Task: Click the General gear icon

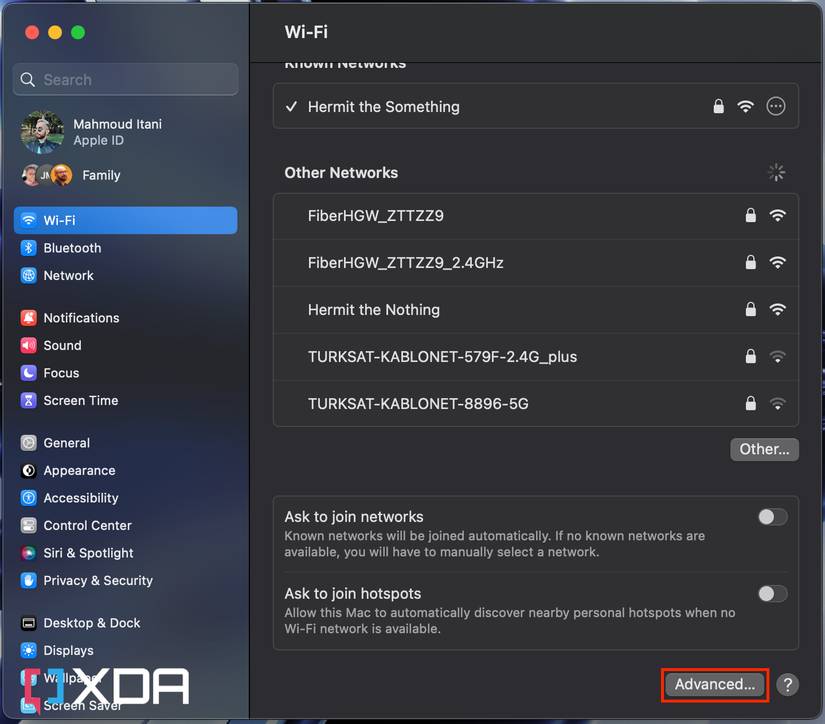Action: 28,443
